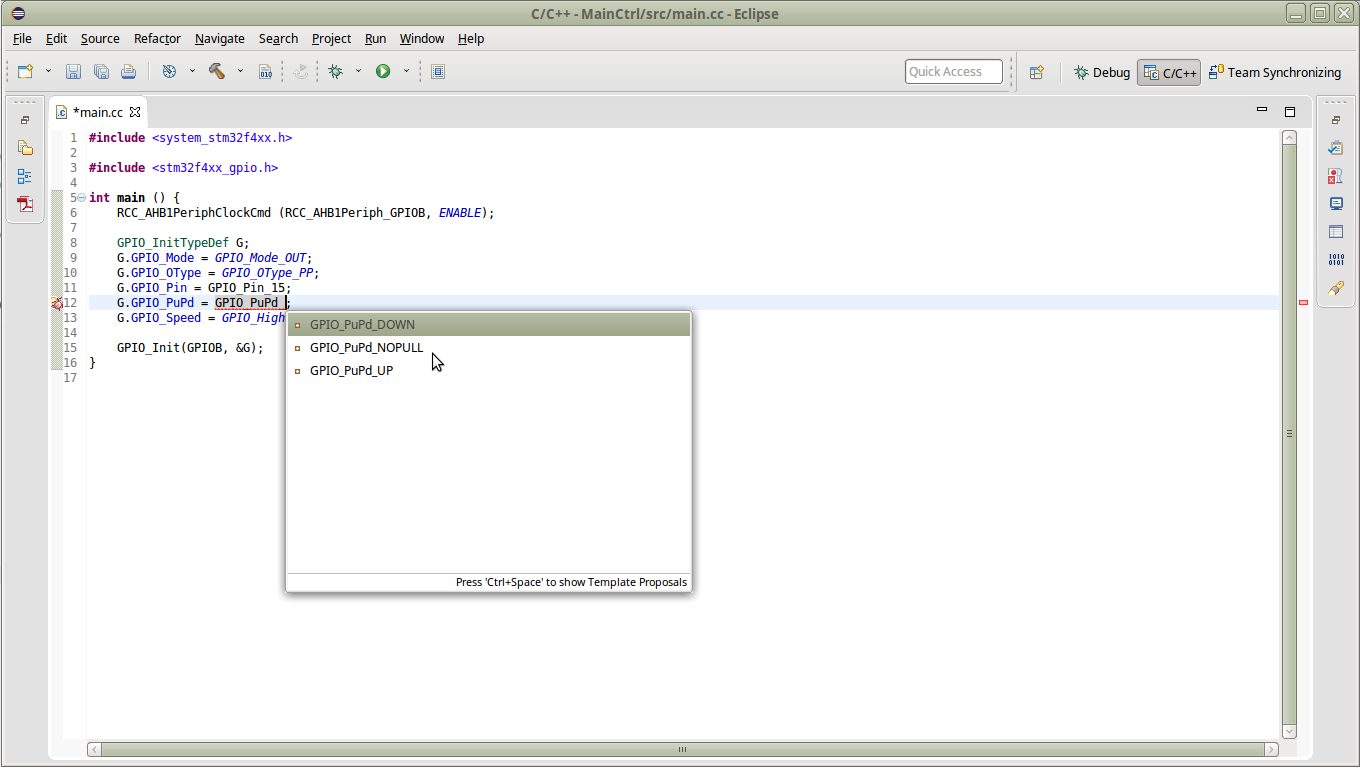Choose GPIO_PuPd_DOWN completion proposal
1360x768 pixels.
pyautogui.click(x=488, y=324)
